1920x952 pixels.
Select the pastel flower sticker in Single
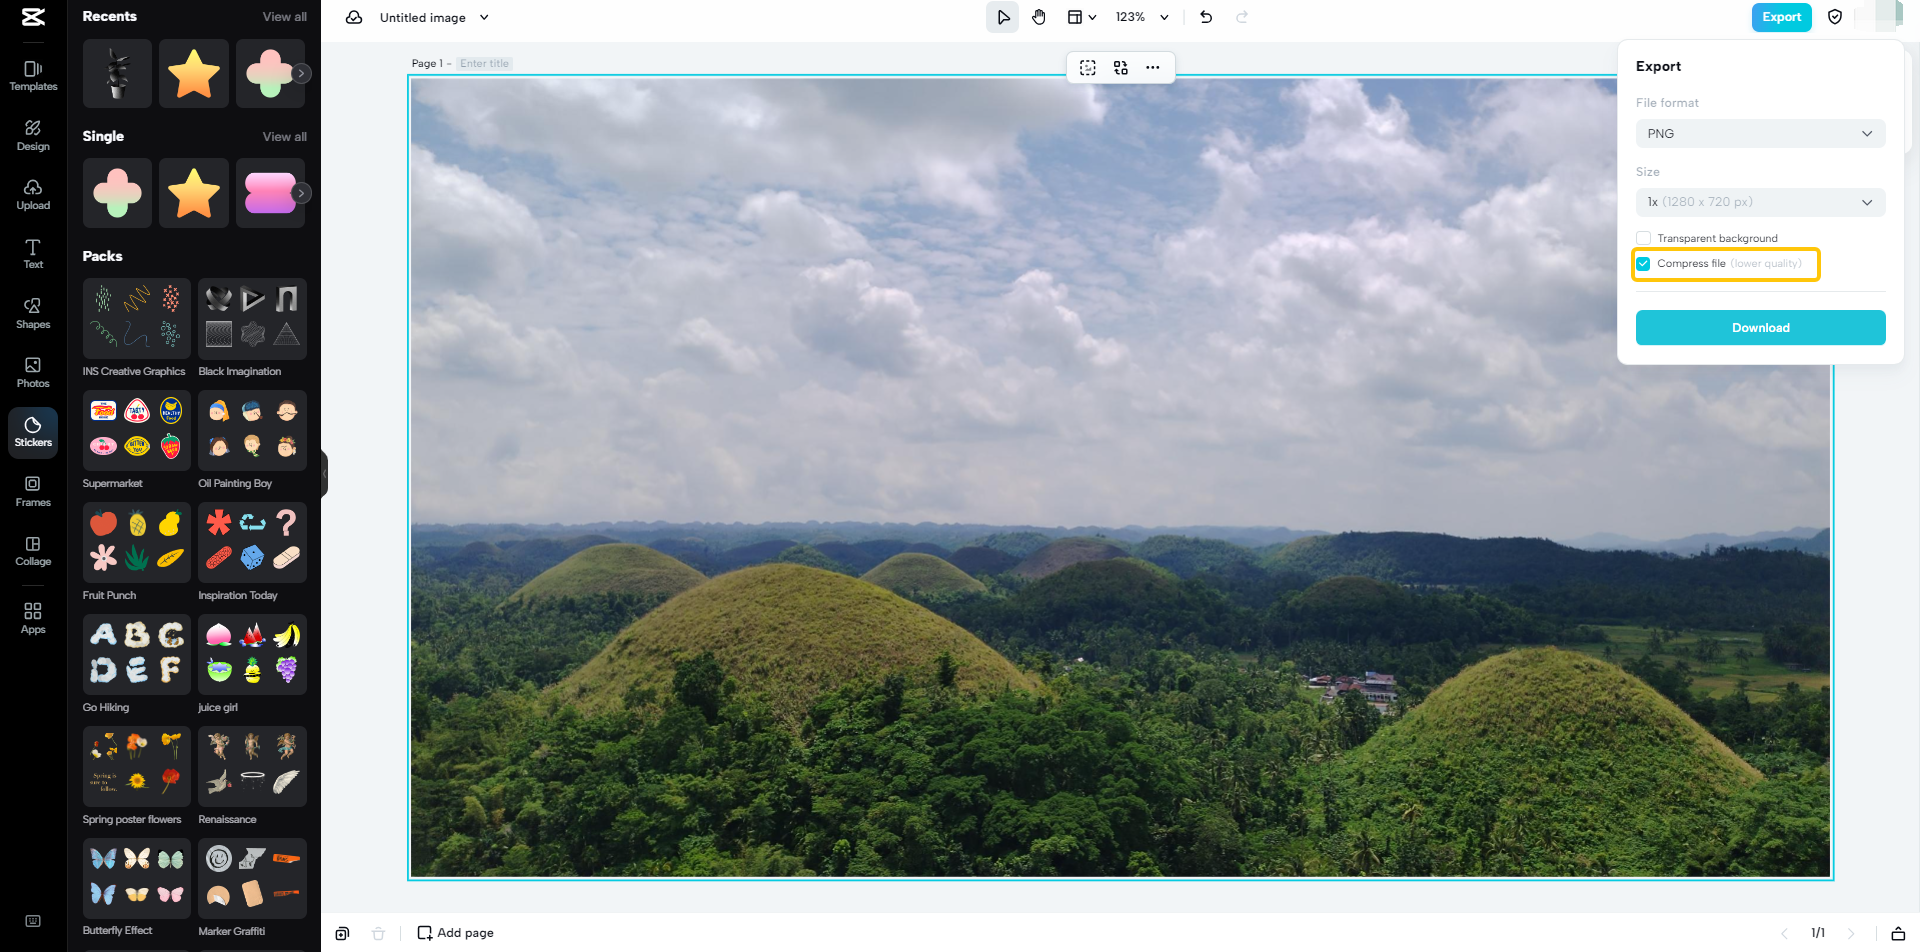point(117,193)
